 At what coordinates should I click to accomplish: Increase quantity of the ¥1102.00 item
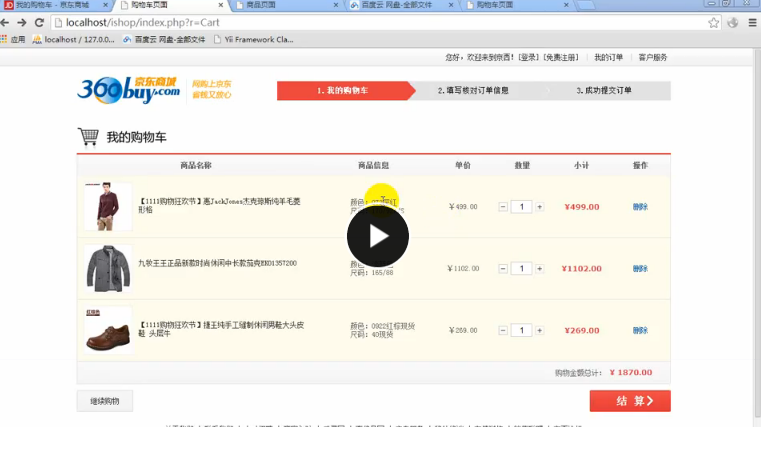pos(539,268)
